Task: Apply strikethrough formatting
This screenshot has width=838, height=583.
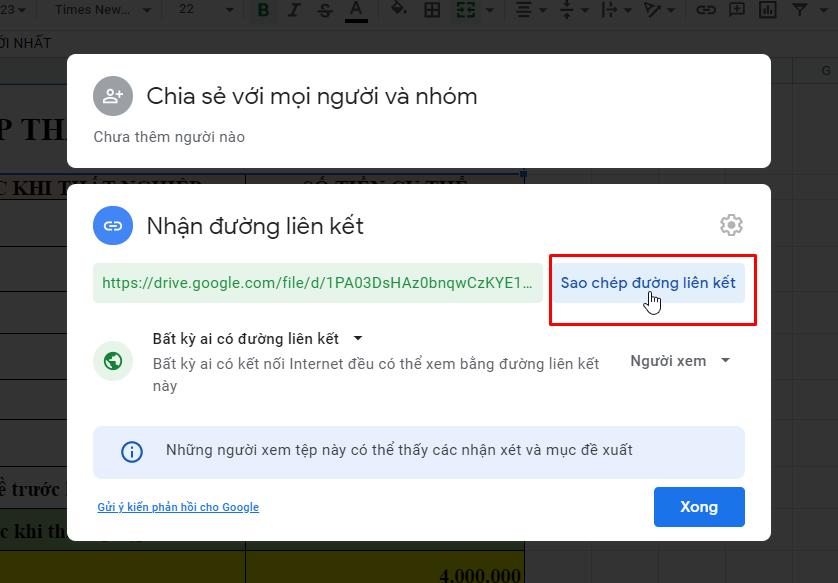Action: click(x=324, y=11)
